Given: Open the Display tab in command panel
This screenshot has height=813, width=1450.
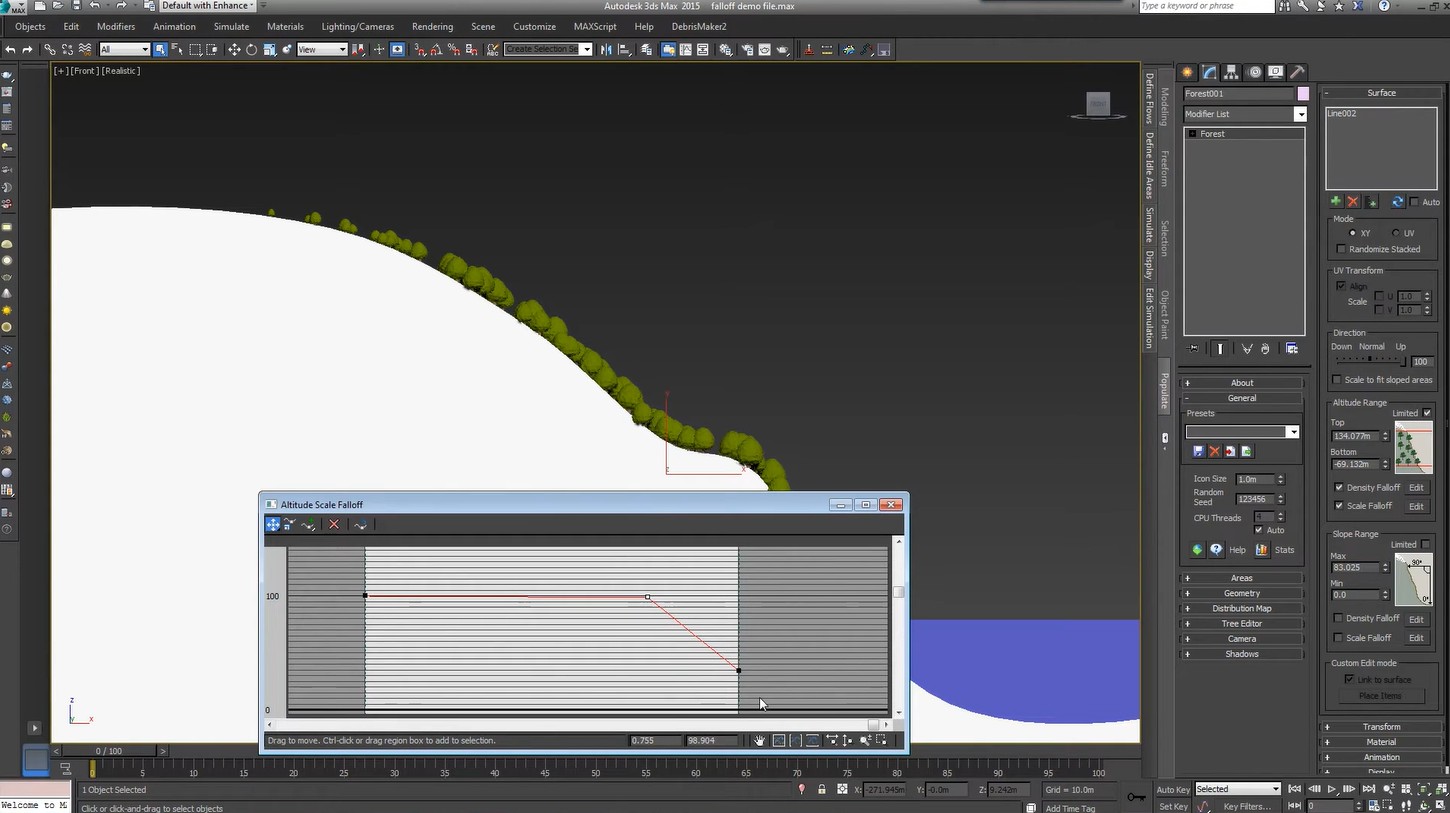Looking at the screenshot, I should 1276,72.
